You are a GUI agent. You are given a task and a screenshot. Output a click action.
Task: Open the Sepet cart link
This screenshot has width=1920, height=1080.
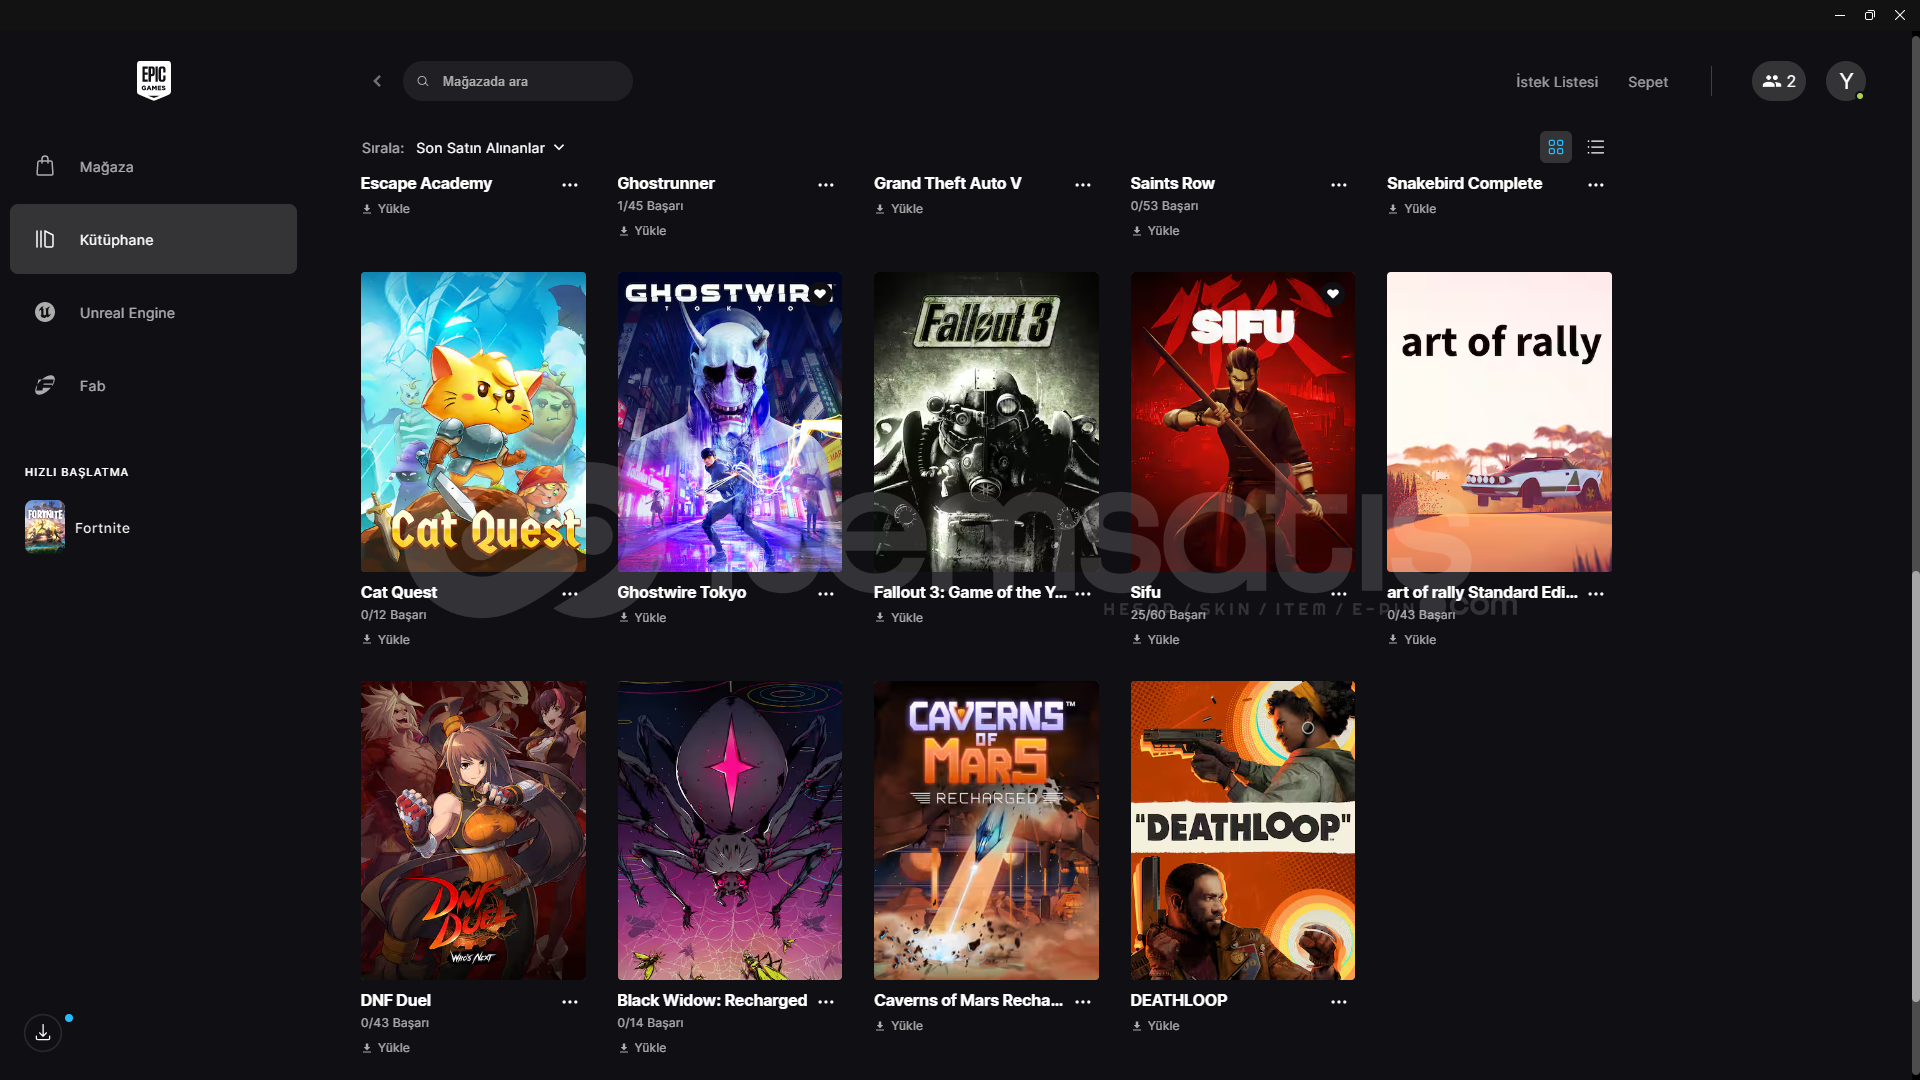1648,82
